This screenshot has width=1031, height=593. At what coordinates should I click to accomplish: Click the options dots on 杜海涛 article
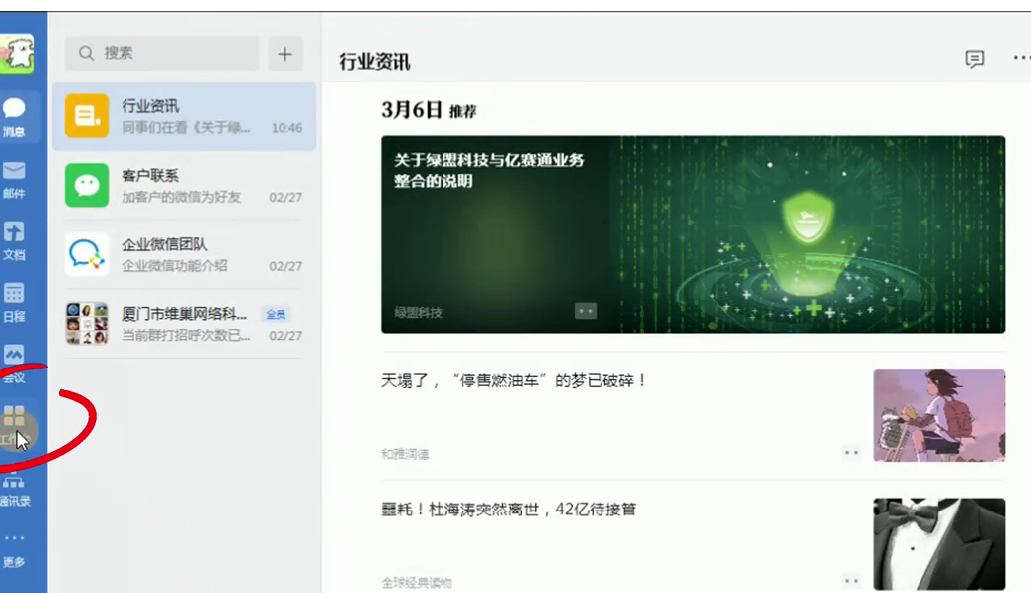pyautogui.click(x=851, y=580)
